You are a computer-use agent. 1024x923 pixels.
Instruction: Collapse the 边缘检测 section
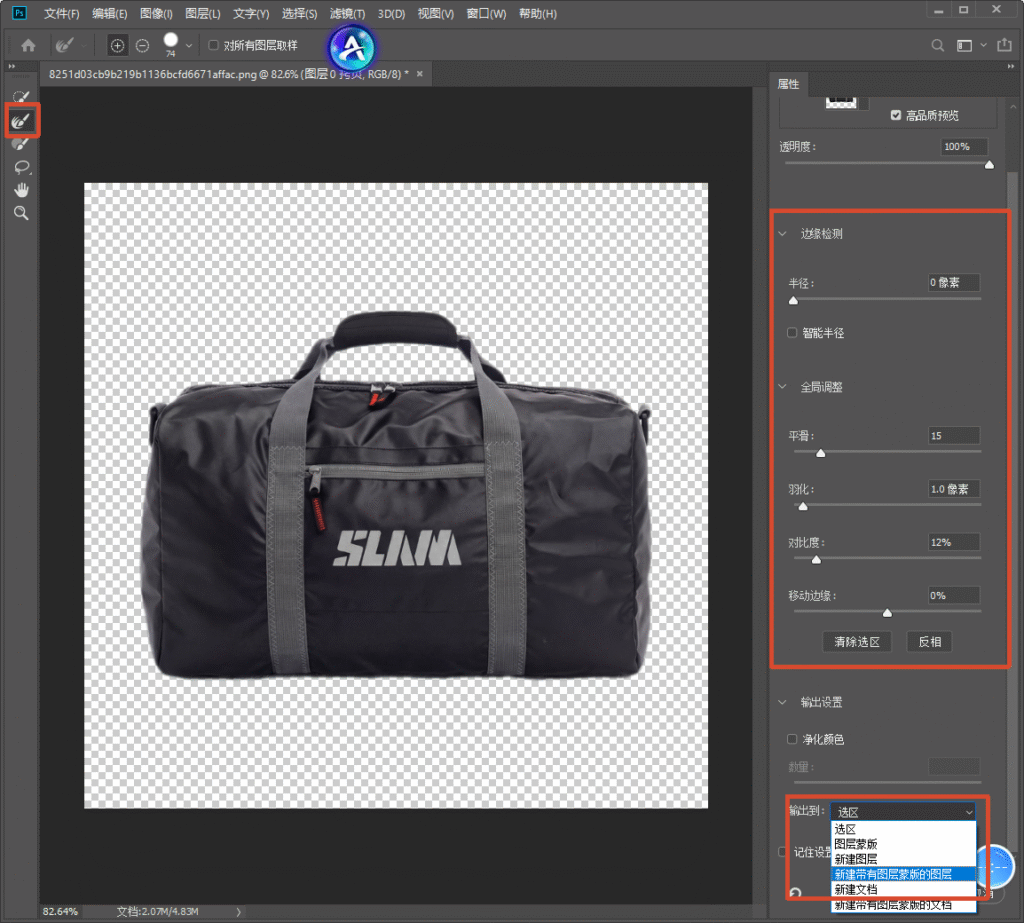(x=782, y=233)
